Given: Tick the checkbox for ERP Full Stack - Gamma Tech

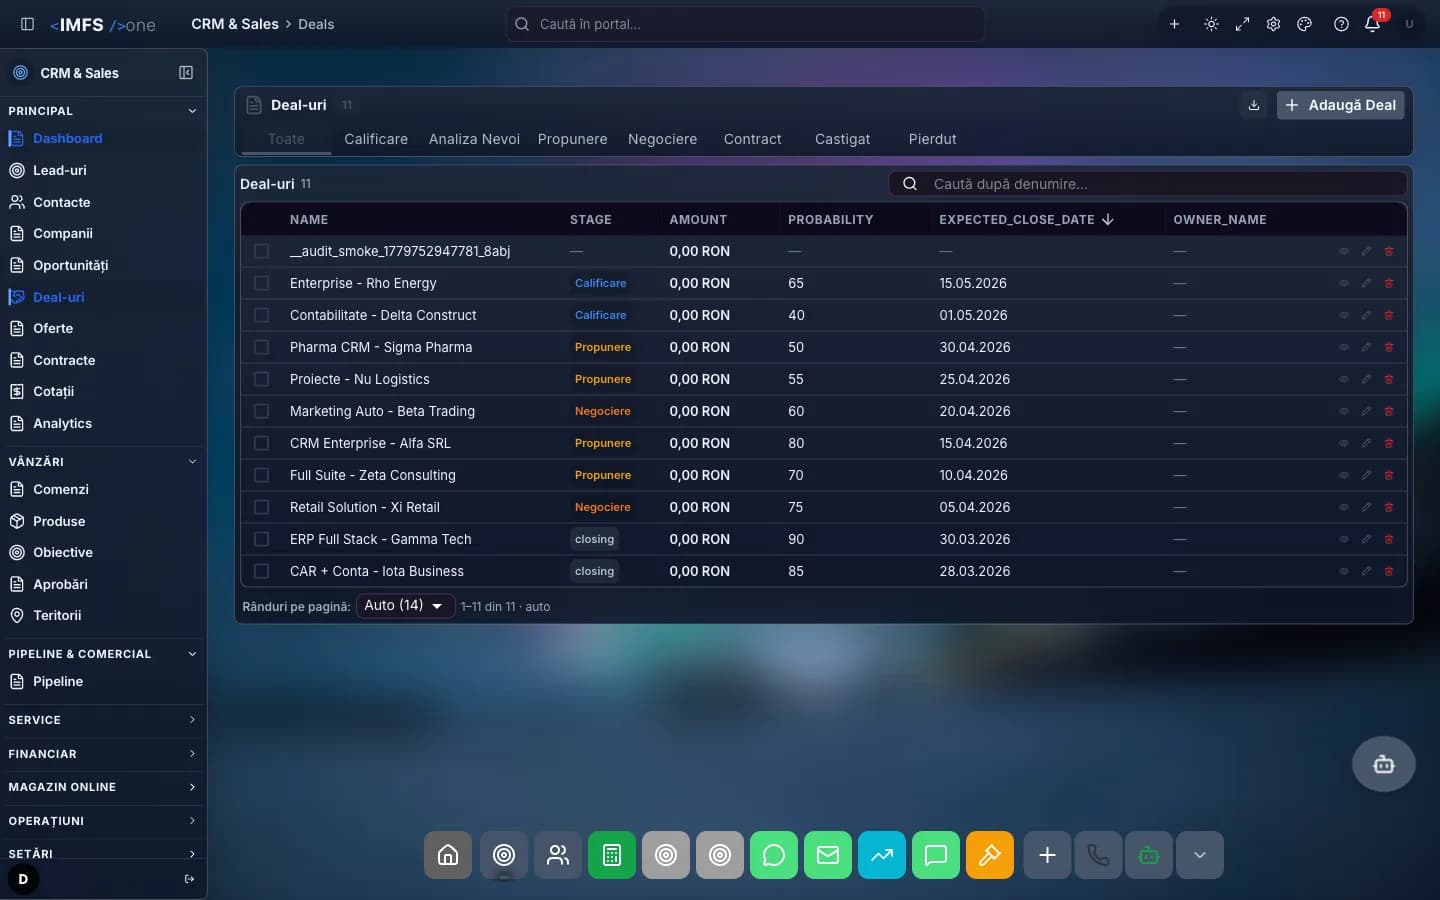Looking at the screenshot, I should [x=262, y=539].
